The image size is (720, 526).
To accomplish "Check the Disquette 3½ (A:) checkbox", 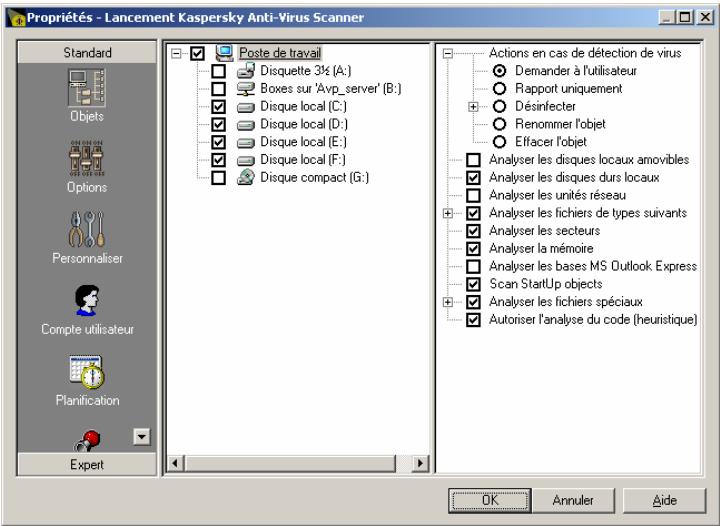I will tap(219, 71).
